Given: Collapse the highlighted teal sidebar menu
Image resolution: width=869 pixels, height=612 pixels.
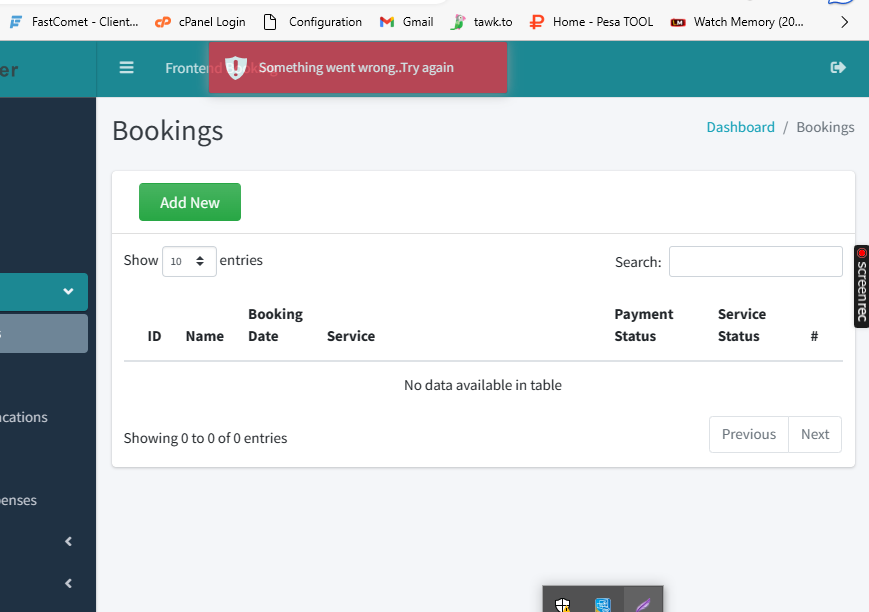Looking at the screenshot, I should [x=68, y=292].
